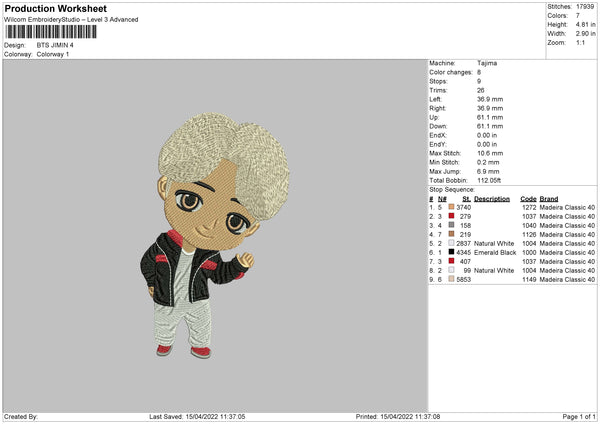
Task: Select the orange swatch for stop 1
Action: coord(451,207)
